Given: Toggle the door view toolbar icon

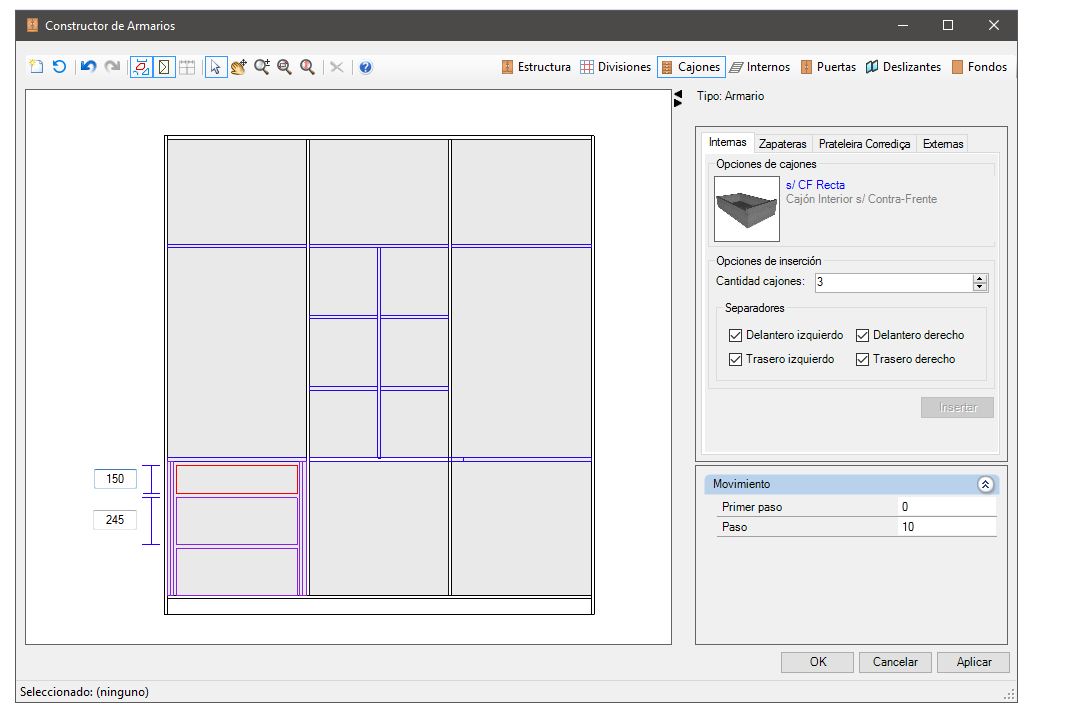Looking at the screenshot, I should click(x=164, y=67).
